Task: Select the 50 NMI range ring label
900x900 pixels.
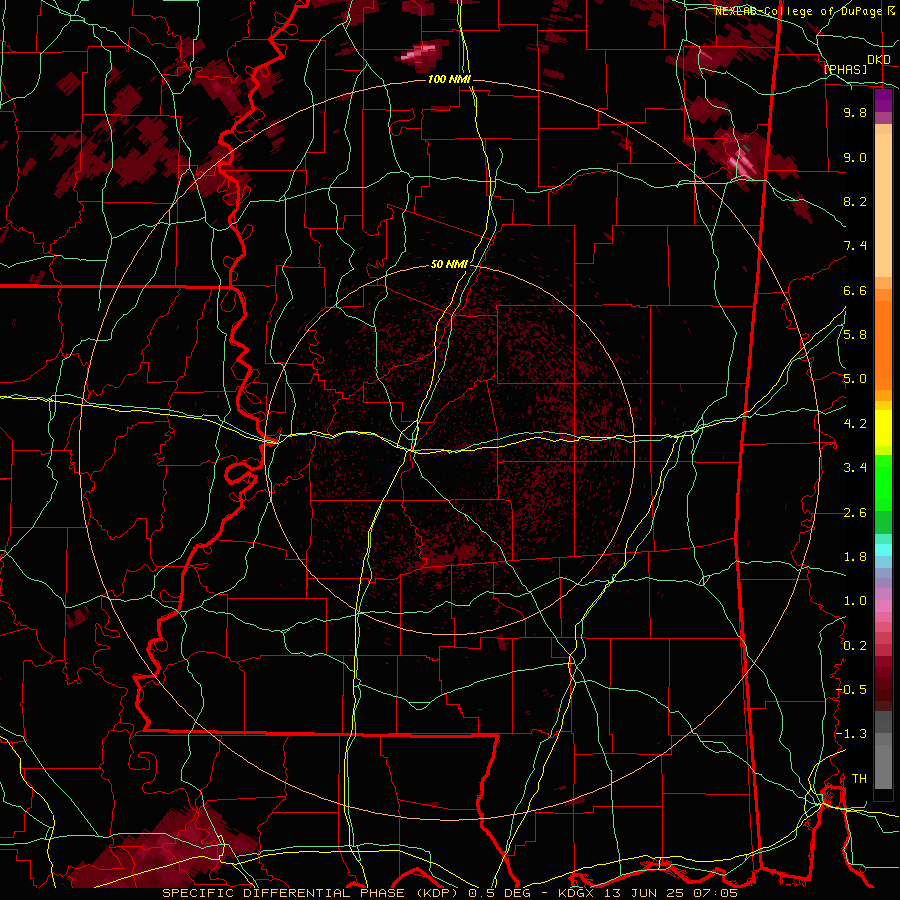Action: click(x=449, y=264)
